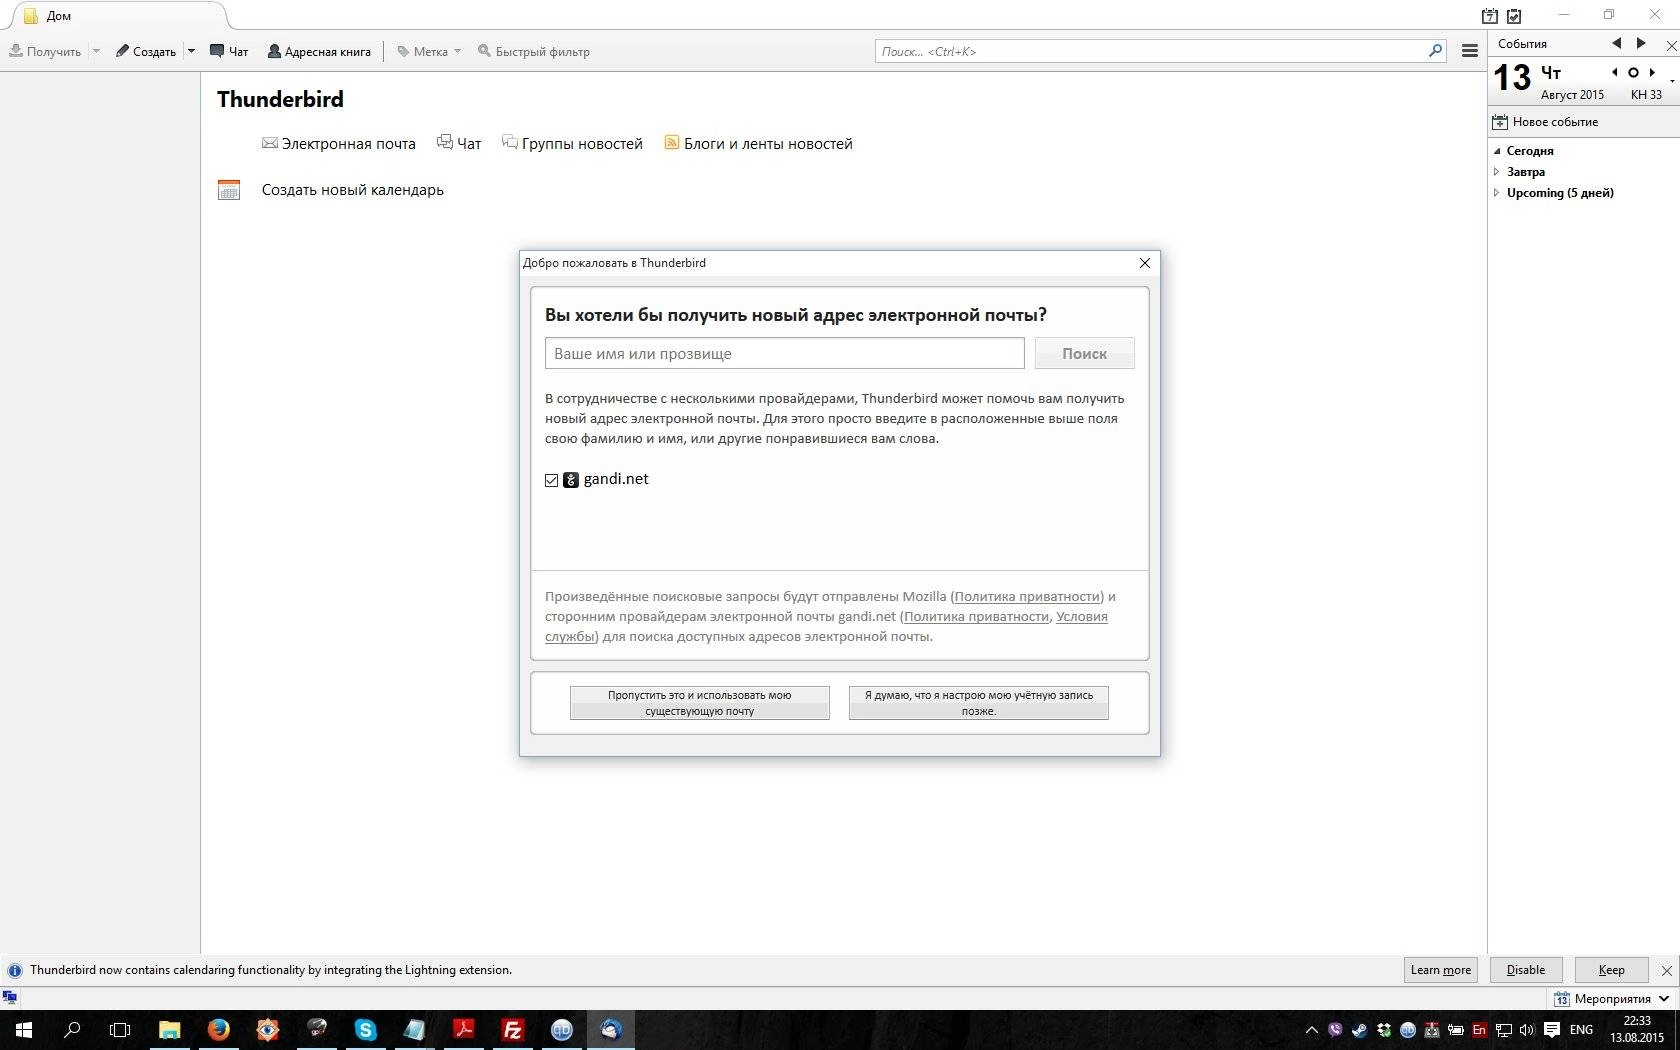Open the Thunderbird hamburger menu
1680x1050 pixels.
[x=1469, y=51]
